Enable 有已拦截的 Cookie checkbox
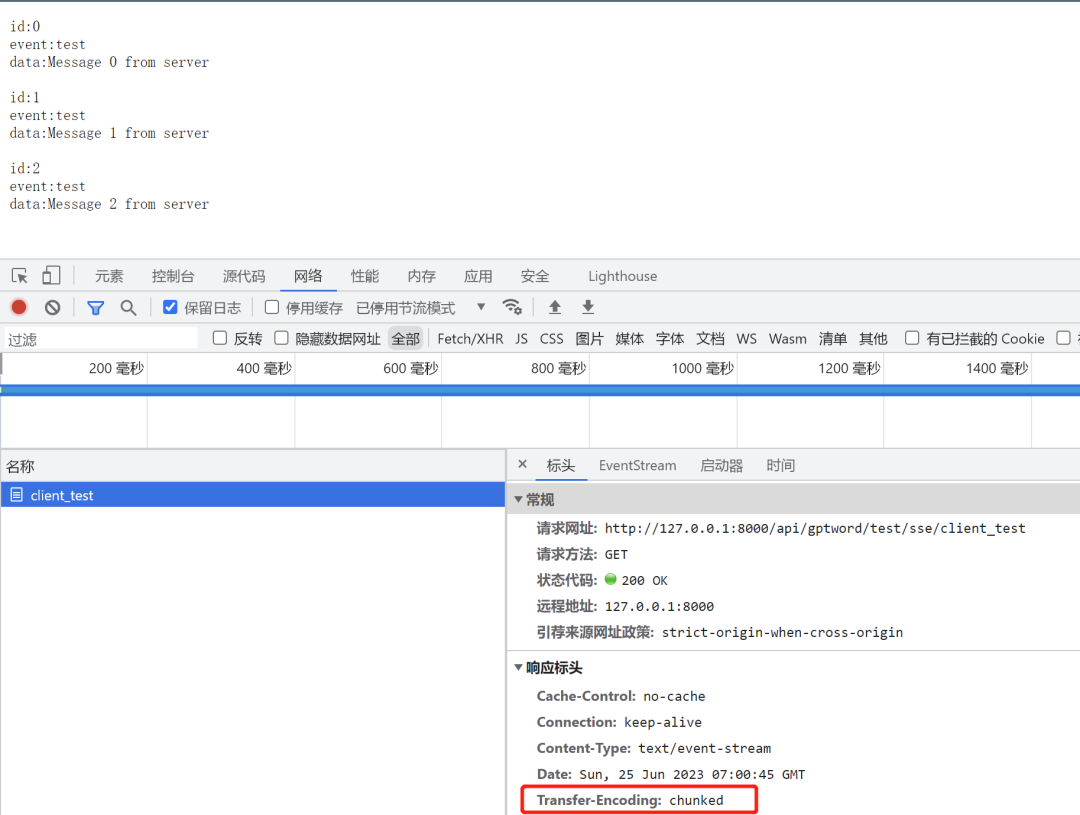 [x=912, y=338]
